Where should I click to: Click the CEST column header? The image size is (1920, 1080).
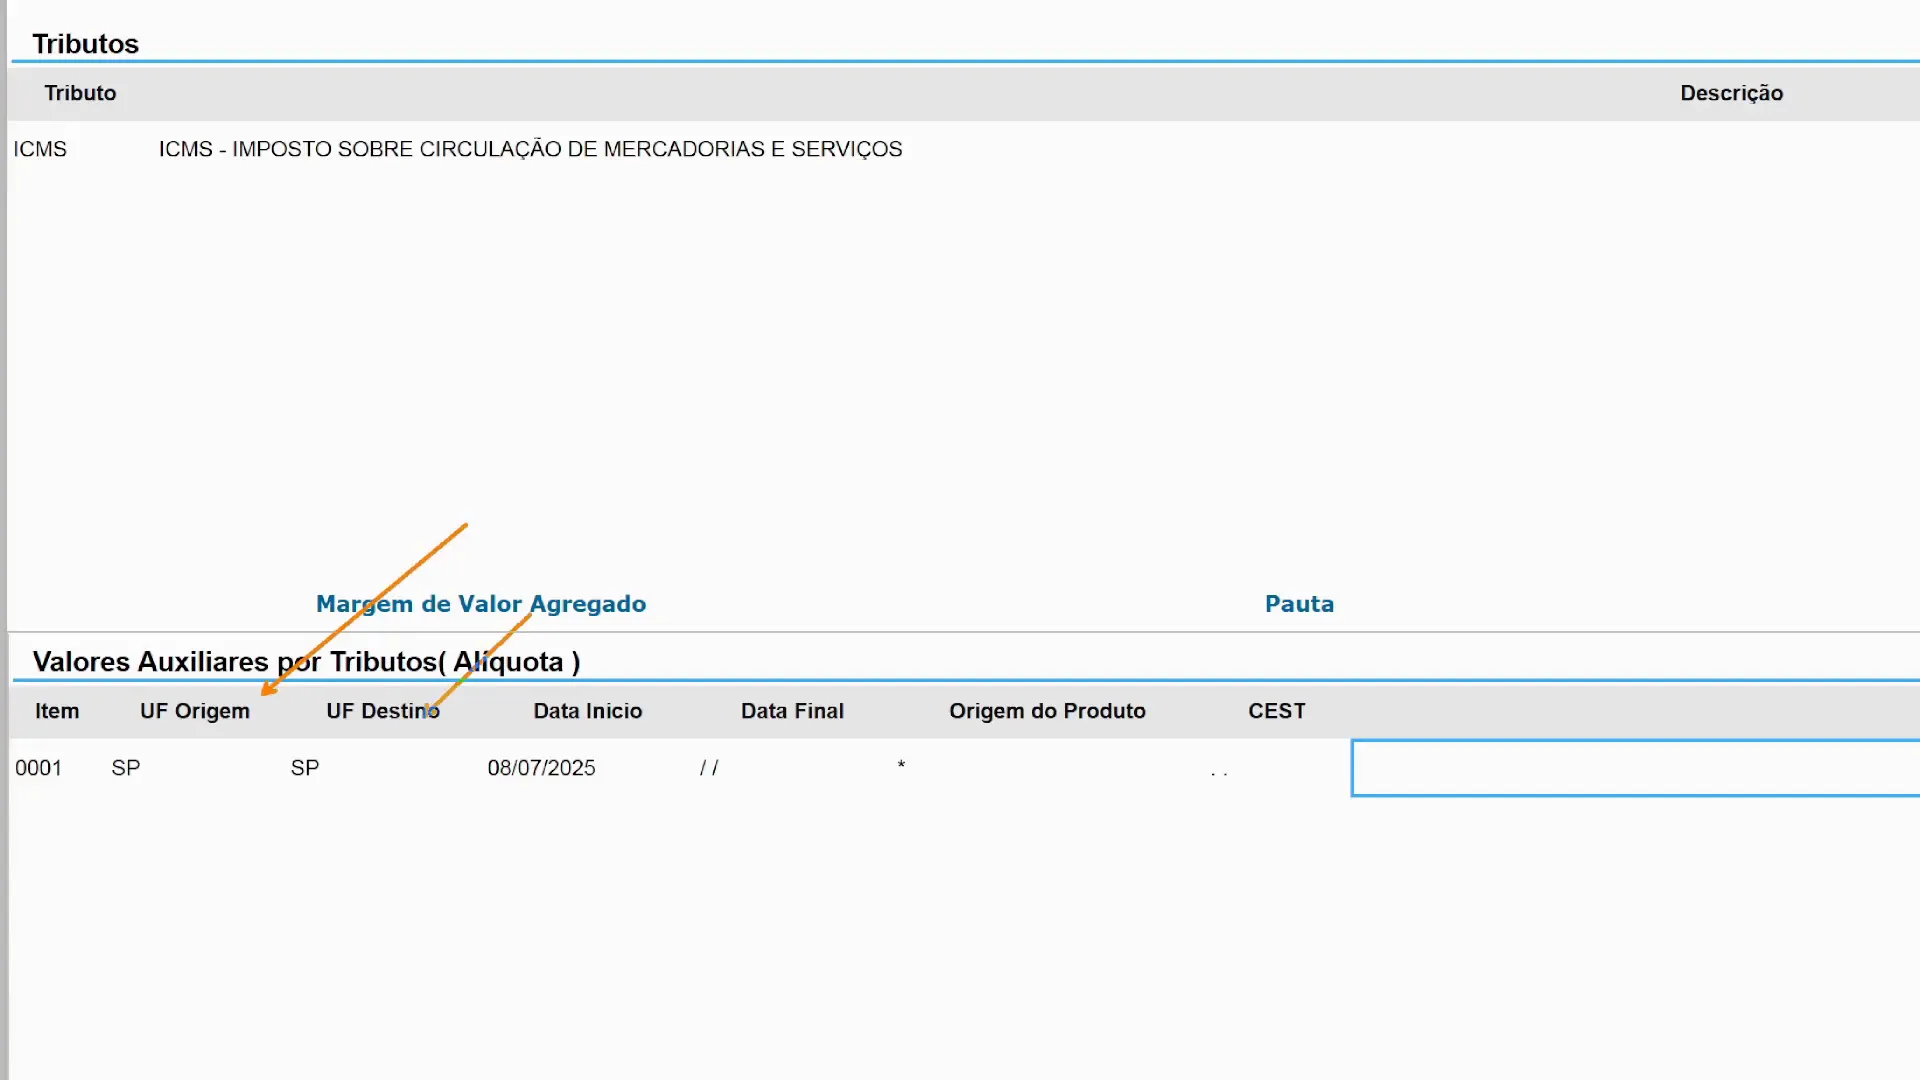[1276, 711]
